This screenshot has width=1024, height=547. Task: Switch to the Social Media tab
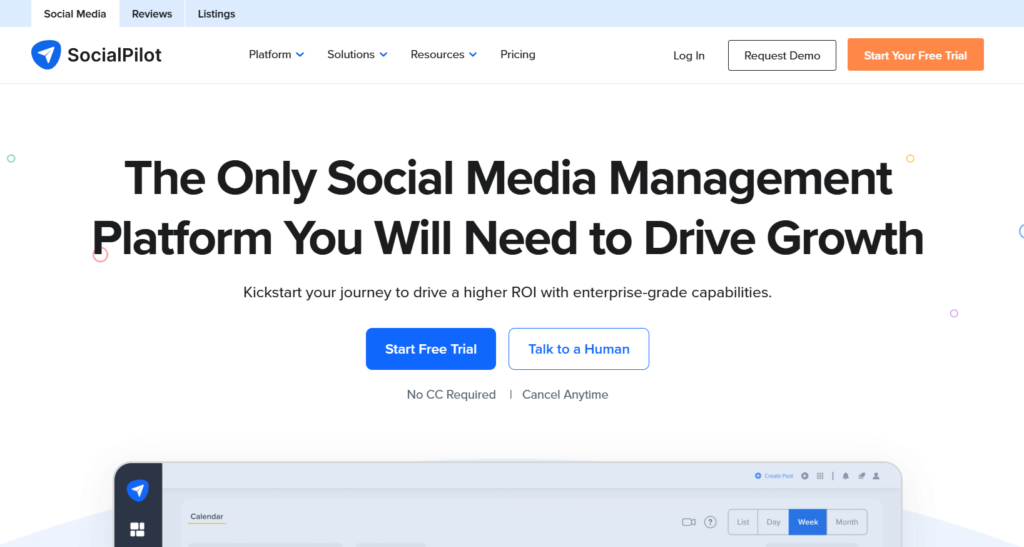click(x=75, y=14)
